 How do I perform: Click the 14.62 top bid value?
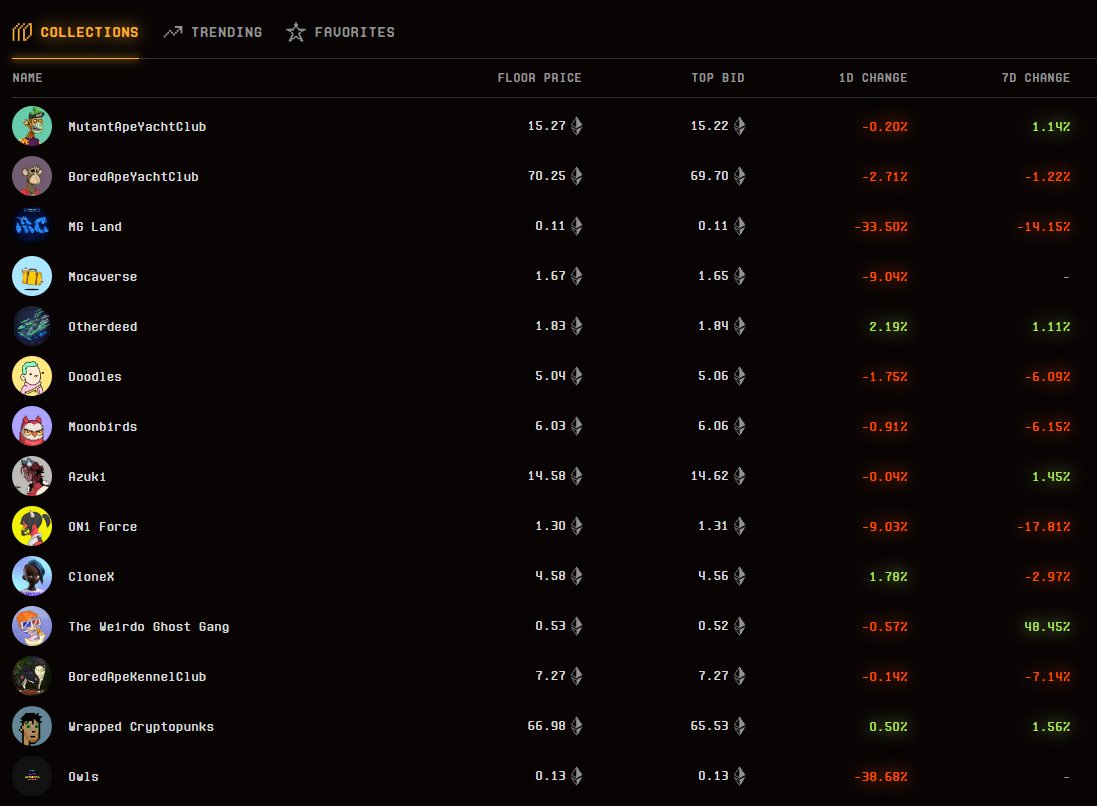click(709, 476)
